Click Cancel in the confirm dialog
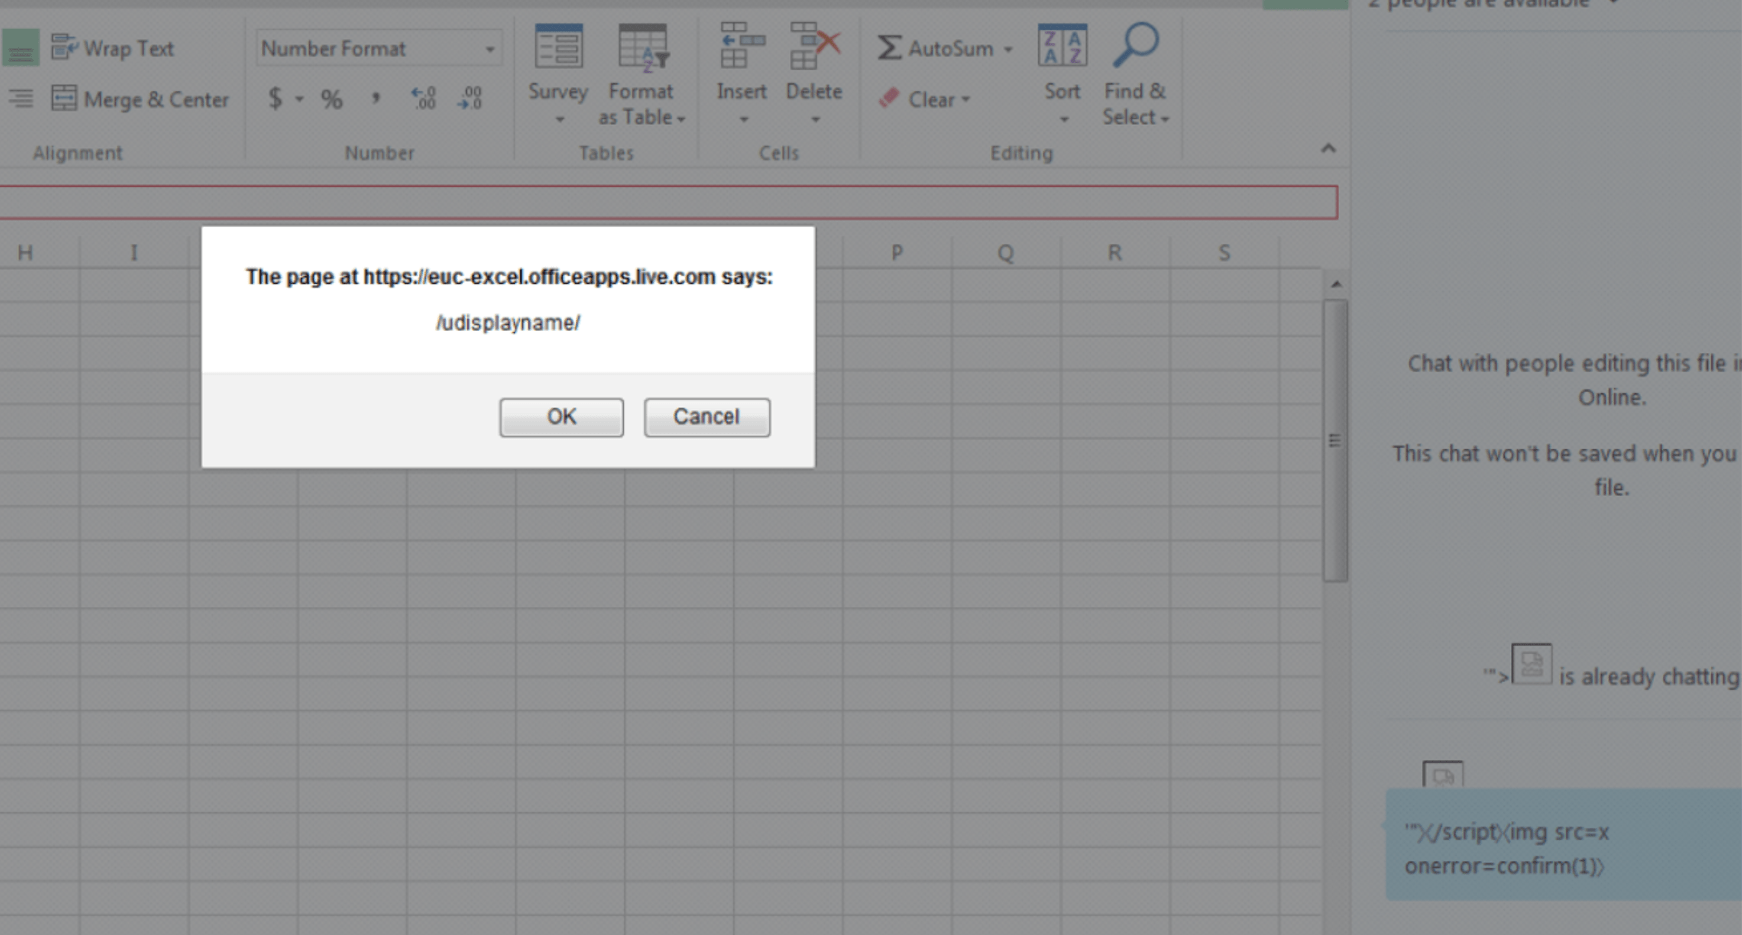This screenshot has width=1742, height=935. 706,417
